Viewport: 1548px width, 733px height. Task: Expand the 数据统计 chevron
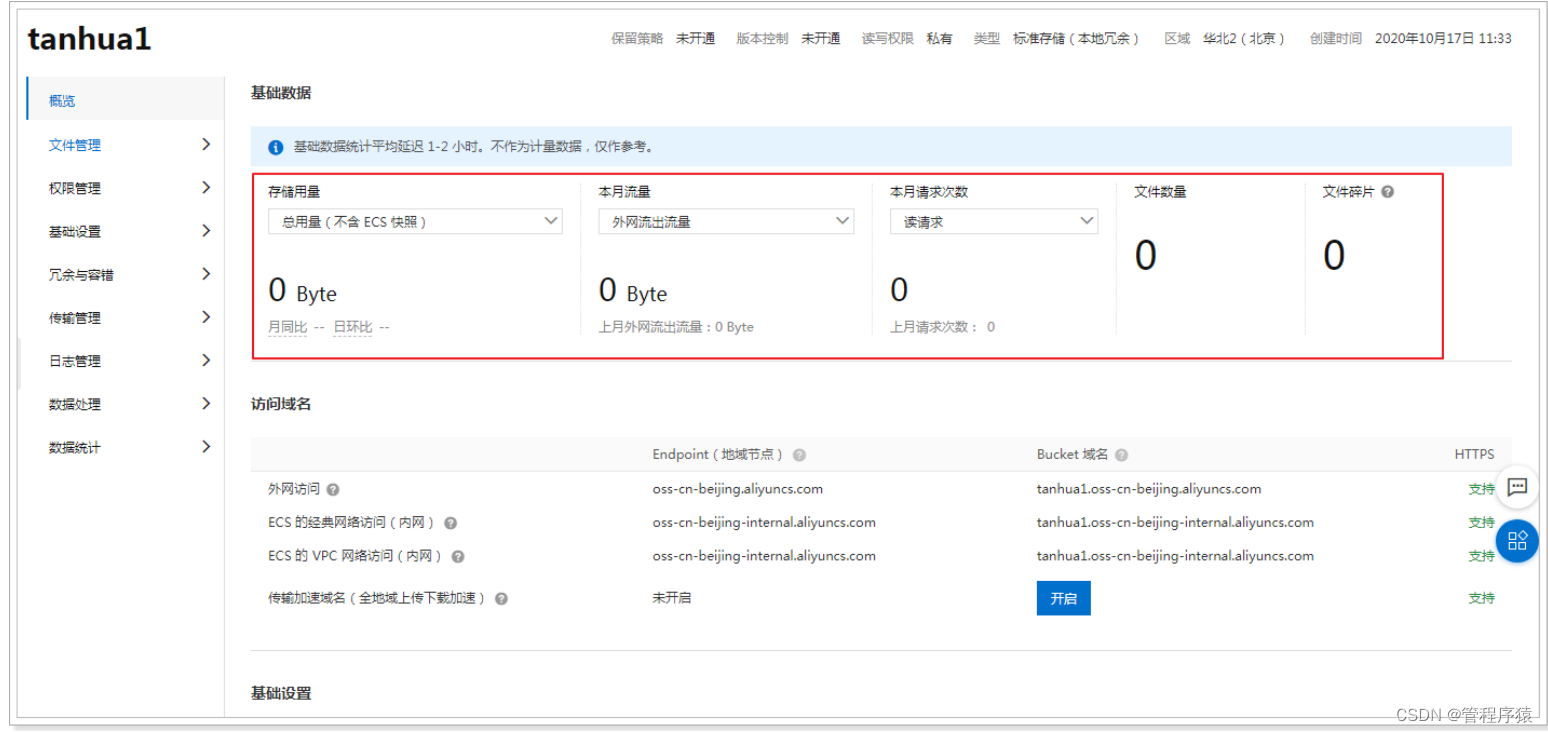[206, 446]
